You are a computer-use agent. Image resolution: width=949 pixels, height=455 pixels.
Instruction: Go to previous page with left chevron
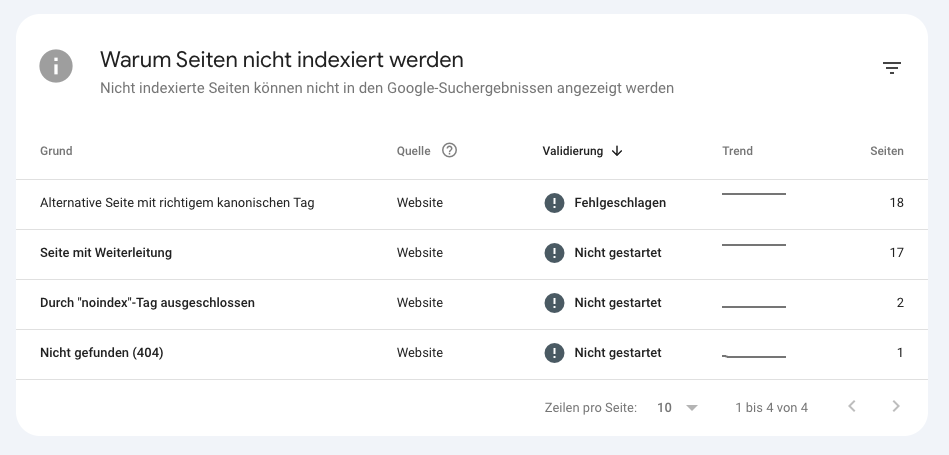click(852, 406)
